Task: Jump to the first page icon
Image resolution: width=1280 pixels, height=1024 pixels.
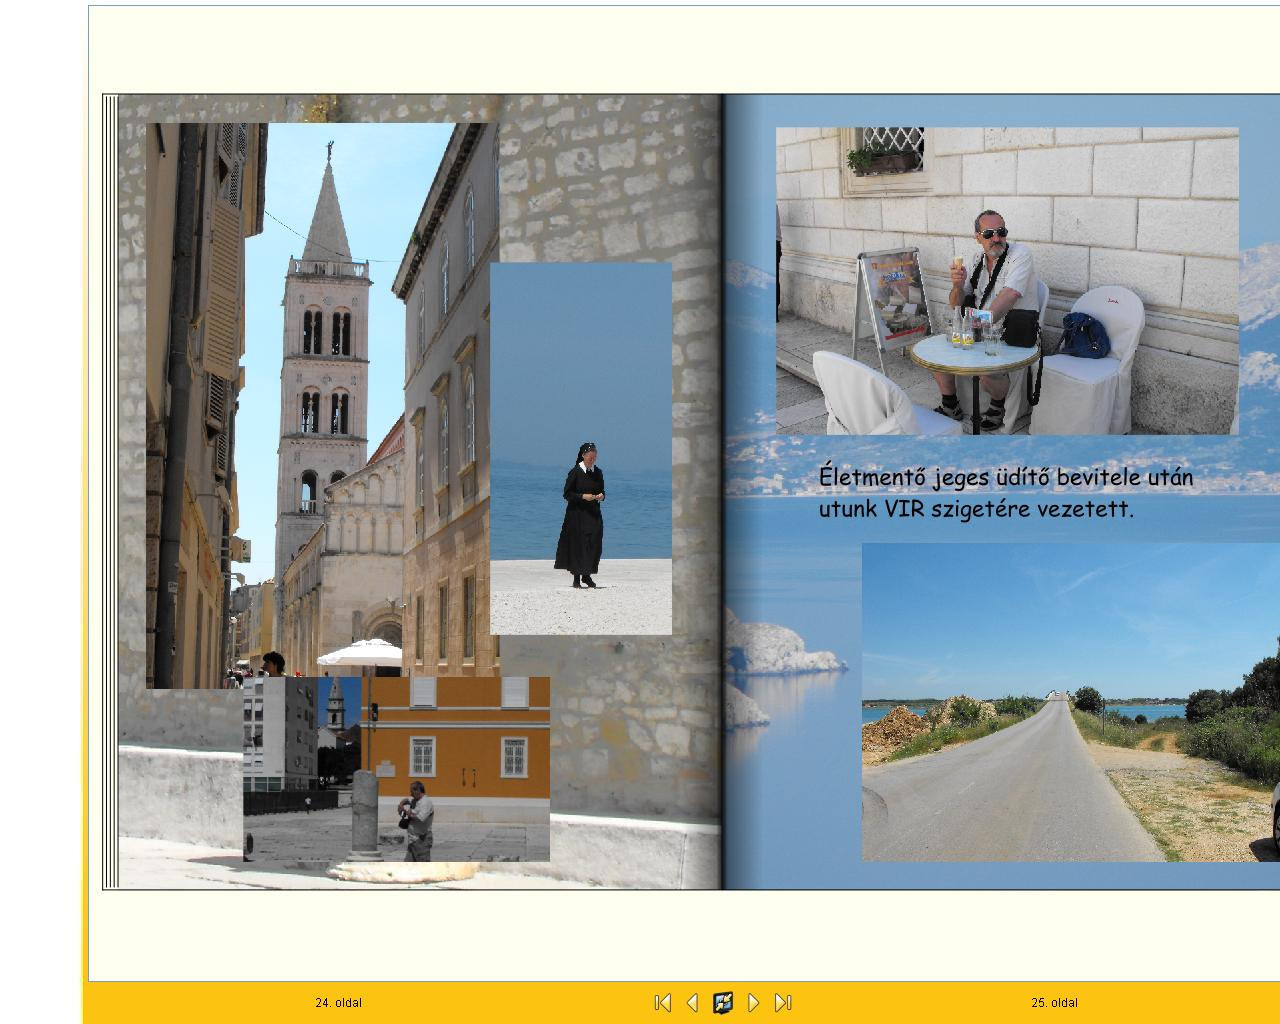Action: [x=662, y=1002]
